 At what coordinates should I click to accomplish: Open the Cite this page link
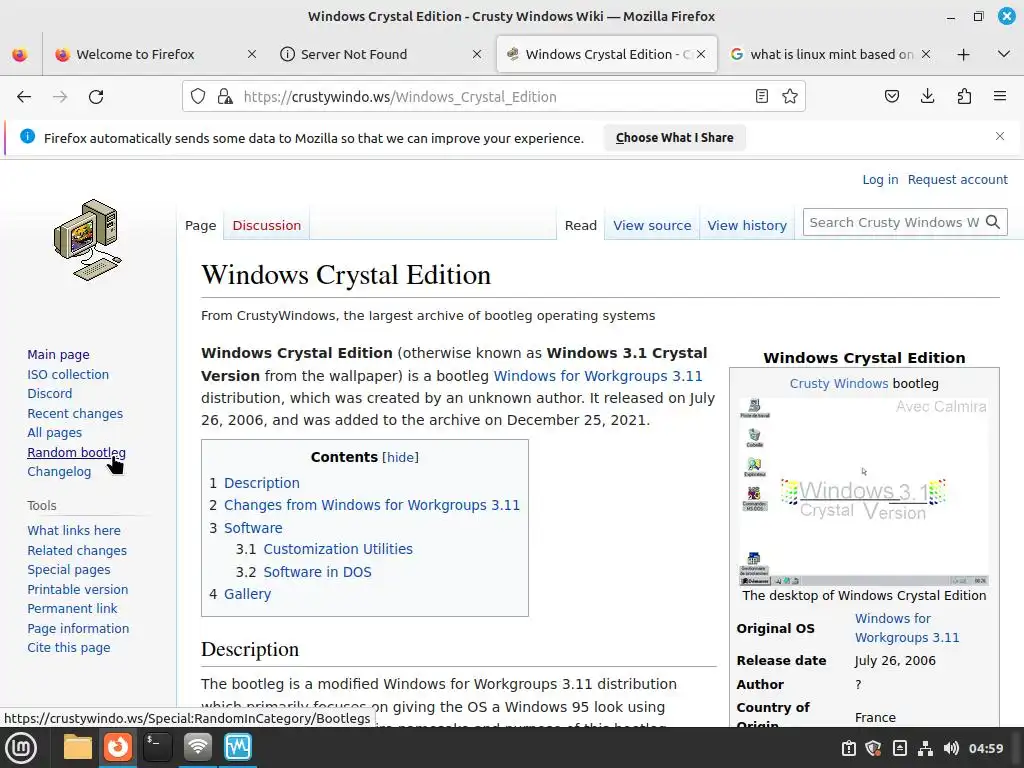69,648
